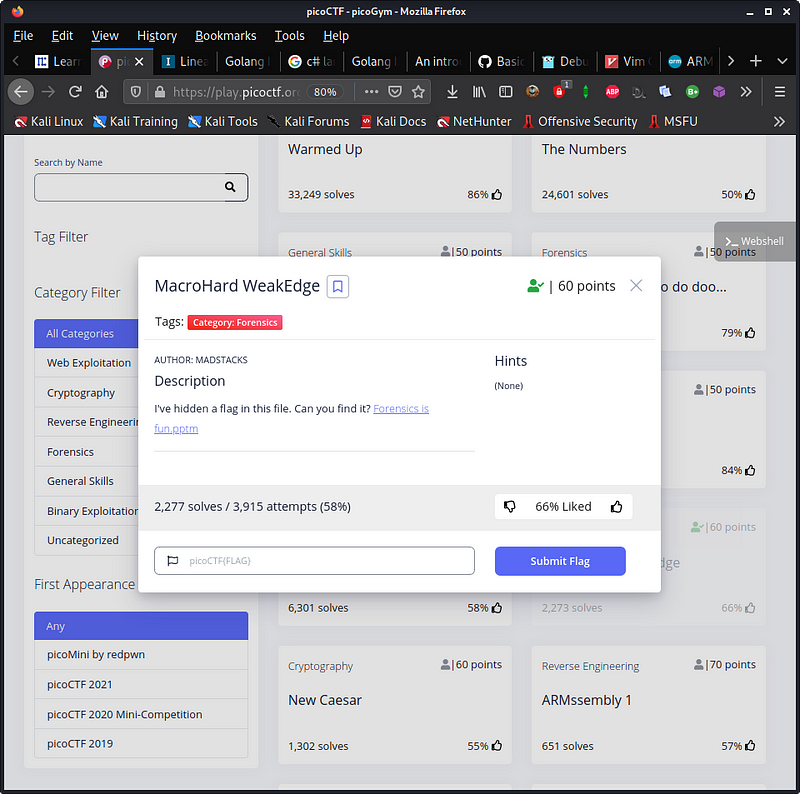Image resolution: width=800 pixels, height=794 pixels.
Task: Like the challenge with the thumbs up
Action: point(617,507)
